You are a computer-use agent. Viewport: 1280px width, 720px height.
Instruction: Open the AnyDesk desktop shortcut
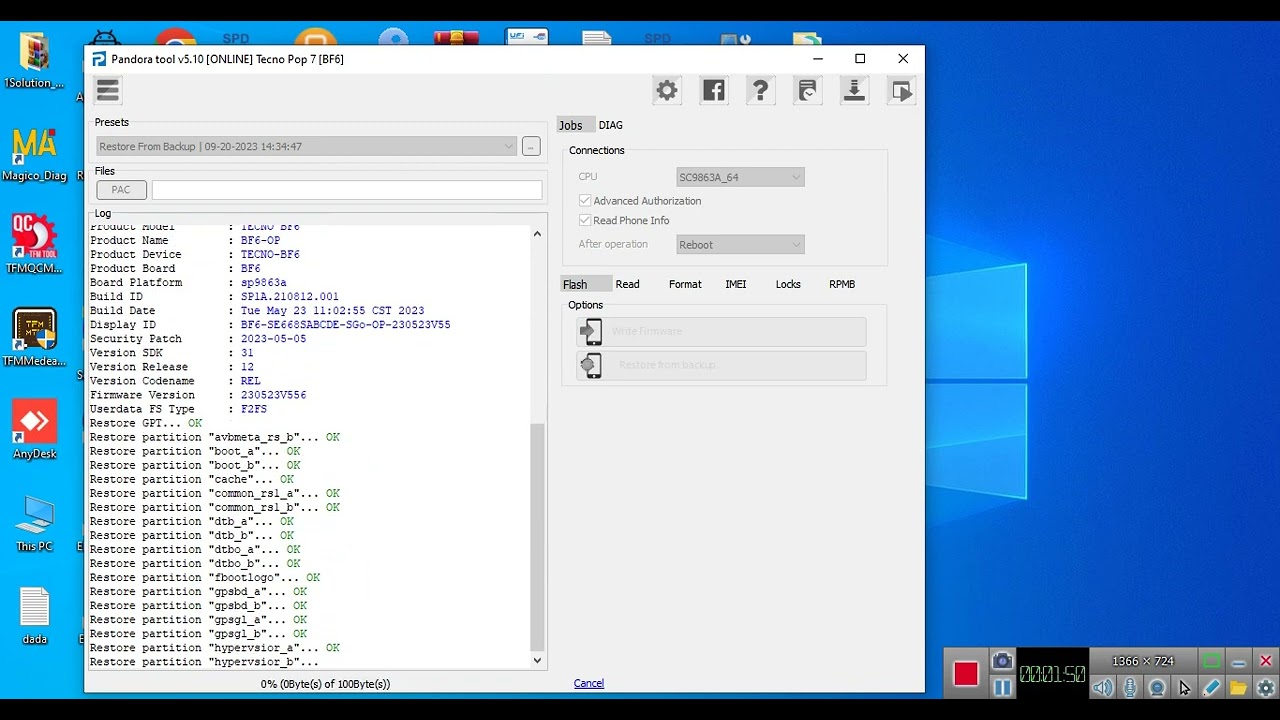point(34,430)
